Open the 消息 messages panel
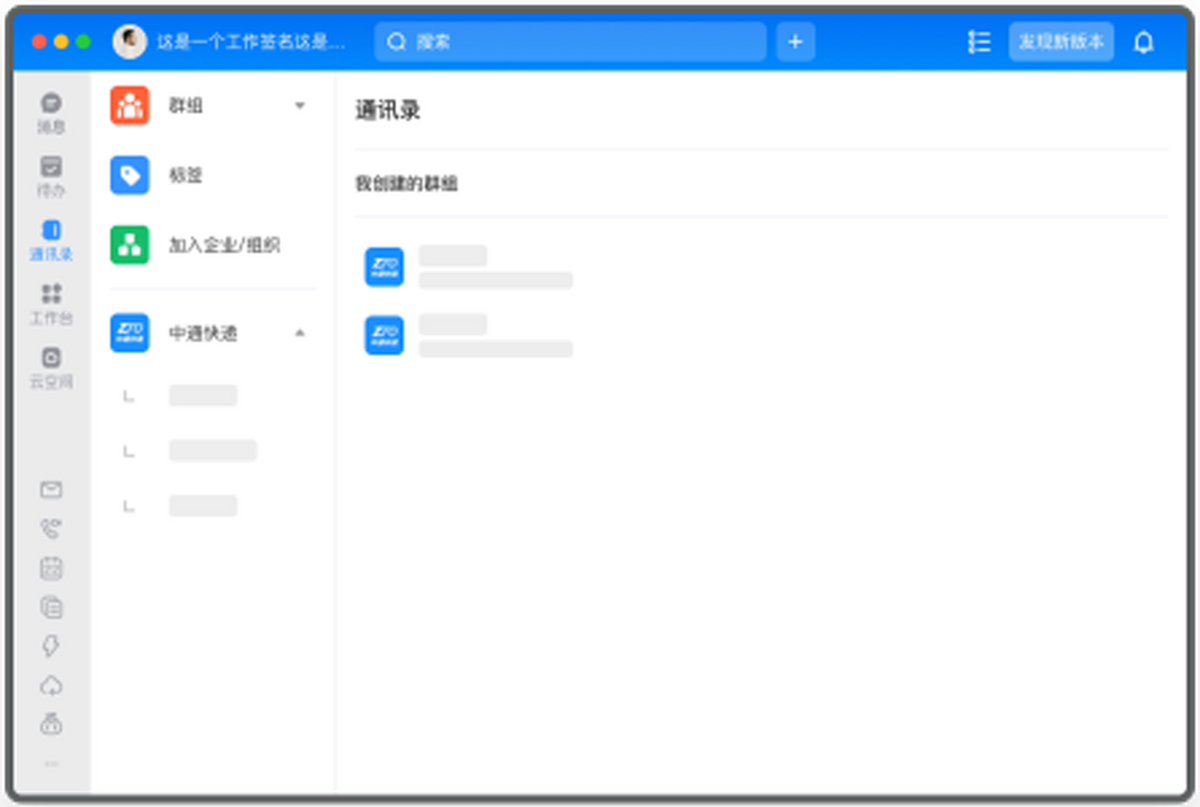The height and width of the screenshot is (807, 1200). point(51,110)
